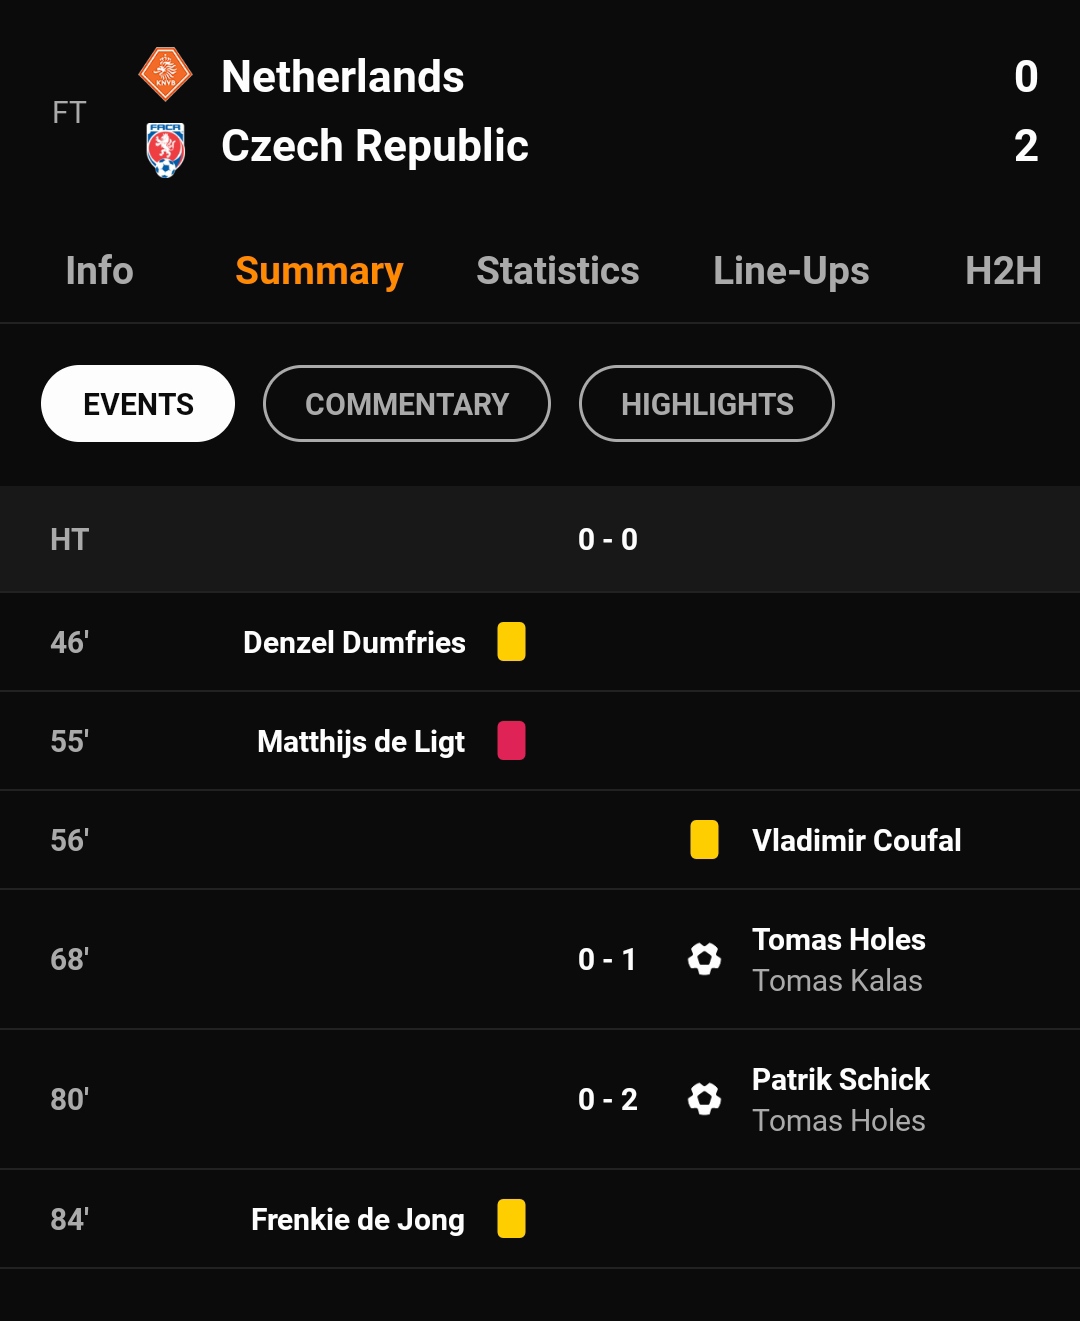Screen dimensions: 1080x1321
Task: Select the Summary tab
Action: coord(319,271)
